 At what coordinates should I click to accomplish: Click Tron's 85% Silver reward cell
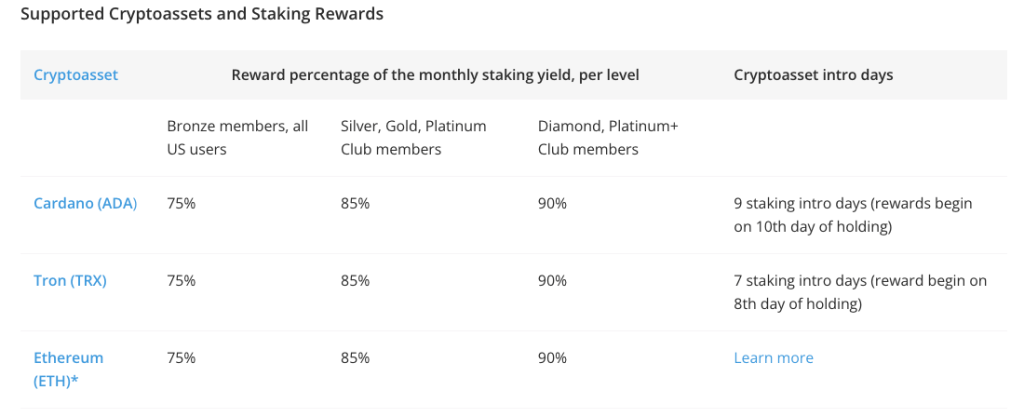click(x=355, y=280)
